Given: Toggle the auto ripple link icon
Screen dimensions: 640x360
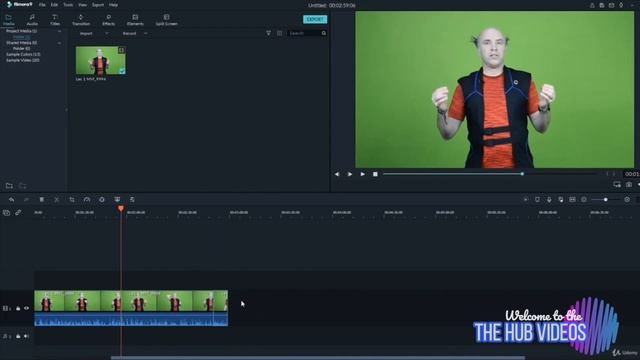Looking at the screenshot, I should click(18, 213).
